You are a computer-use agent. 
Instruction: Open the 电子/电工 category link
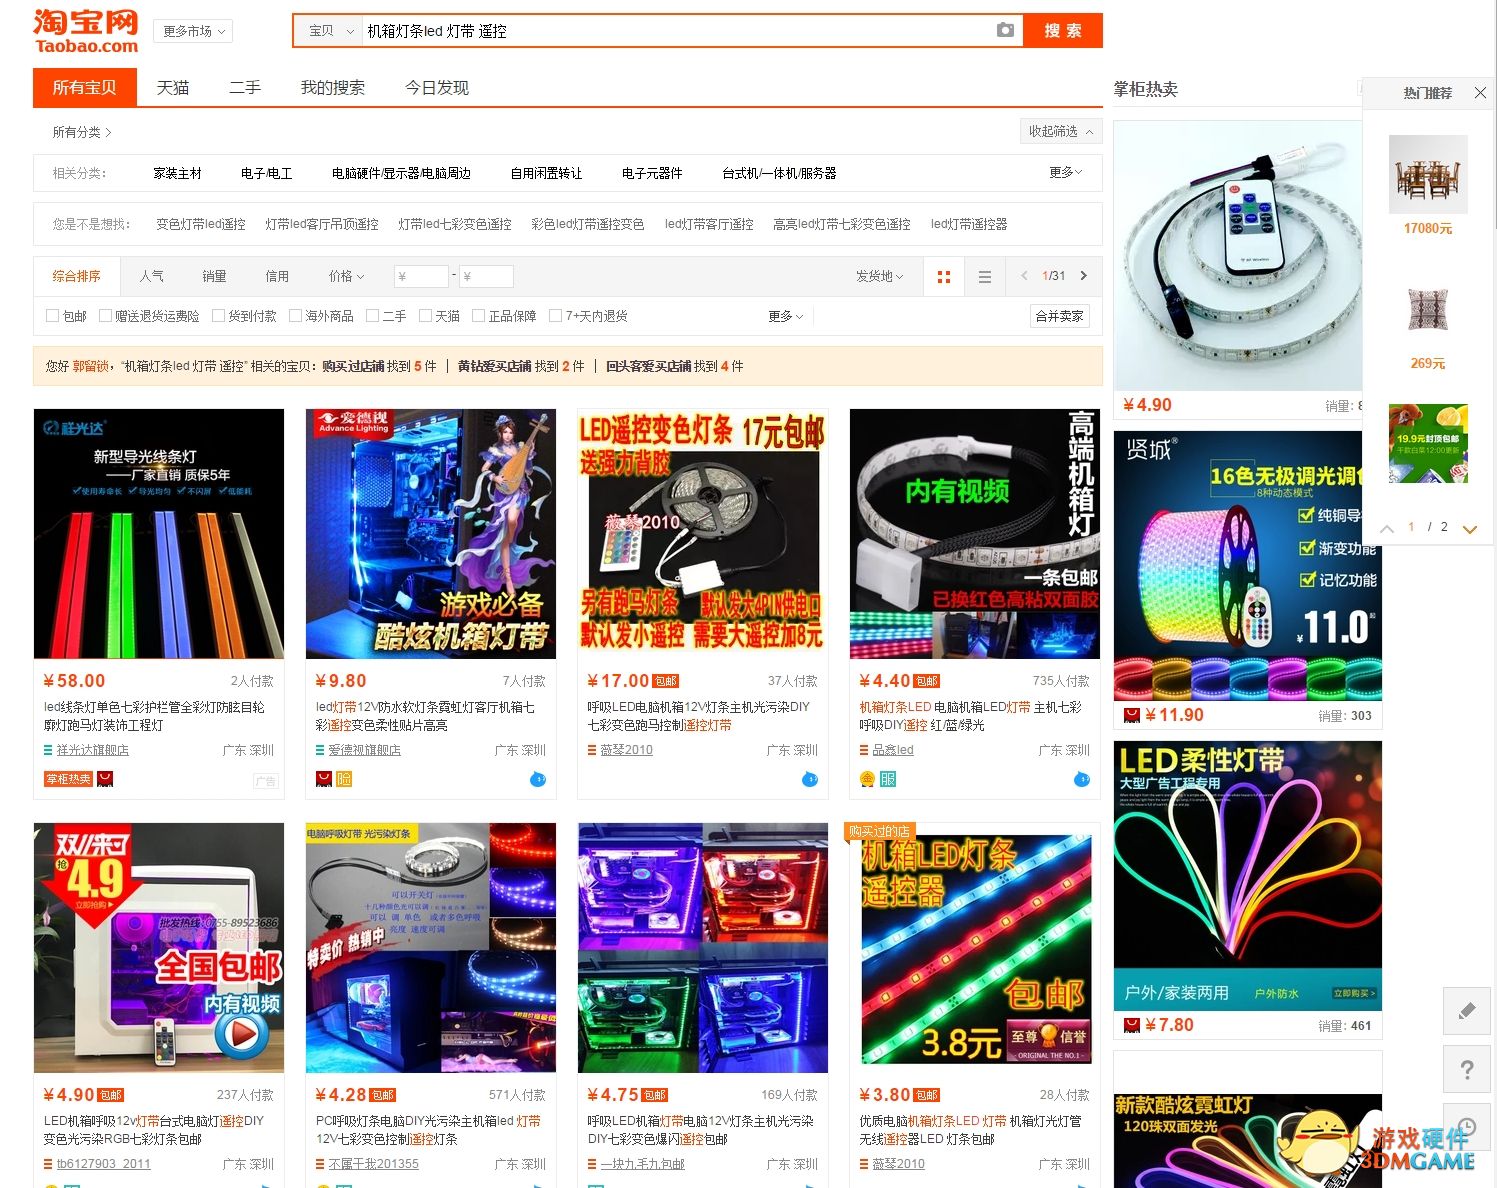click(x=266, y=173)
